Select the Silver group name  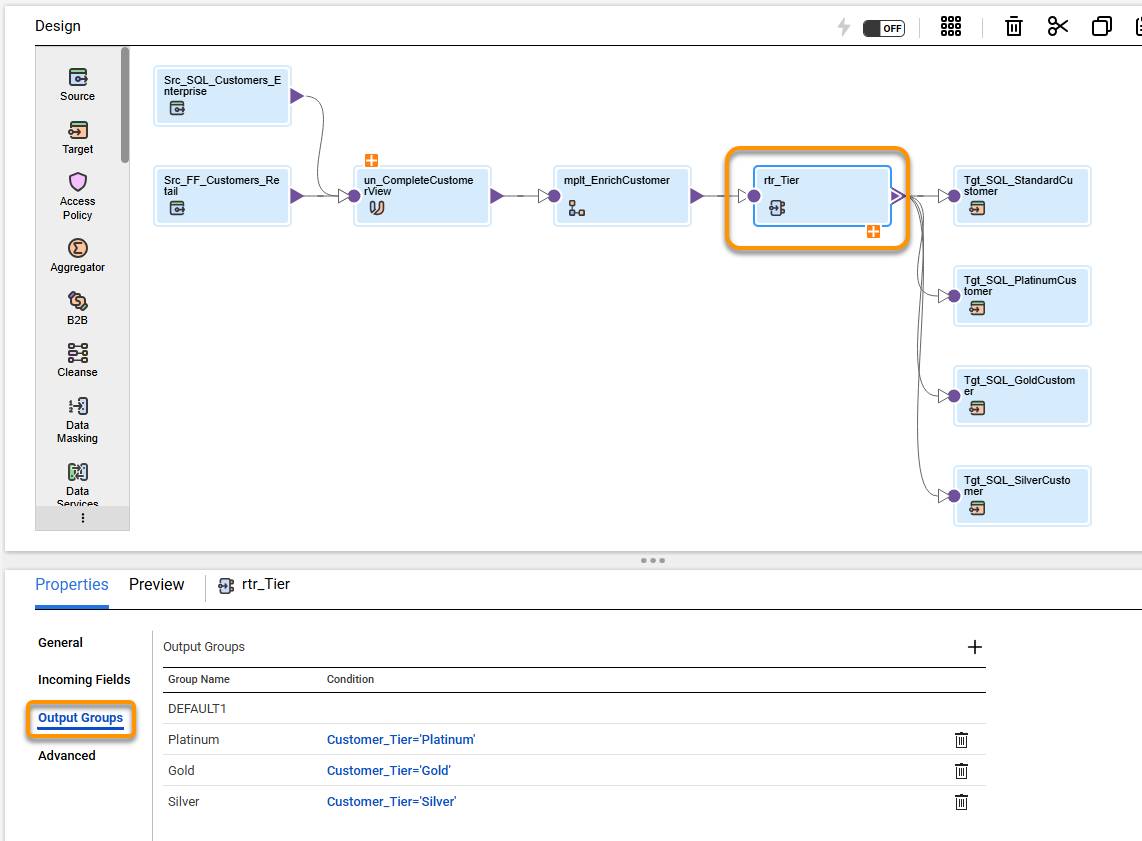tap(183, 802)
